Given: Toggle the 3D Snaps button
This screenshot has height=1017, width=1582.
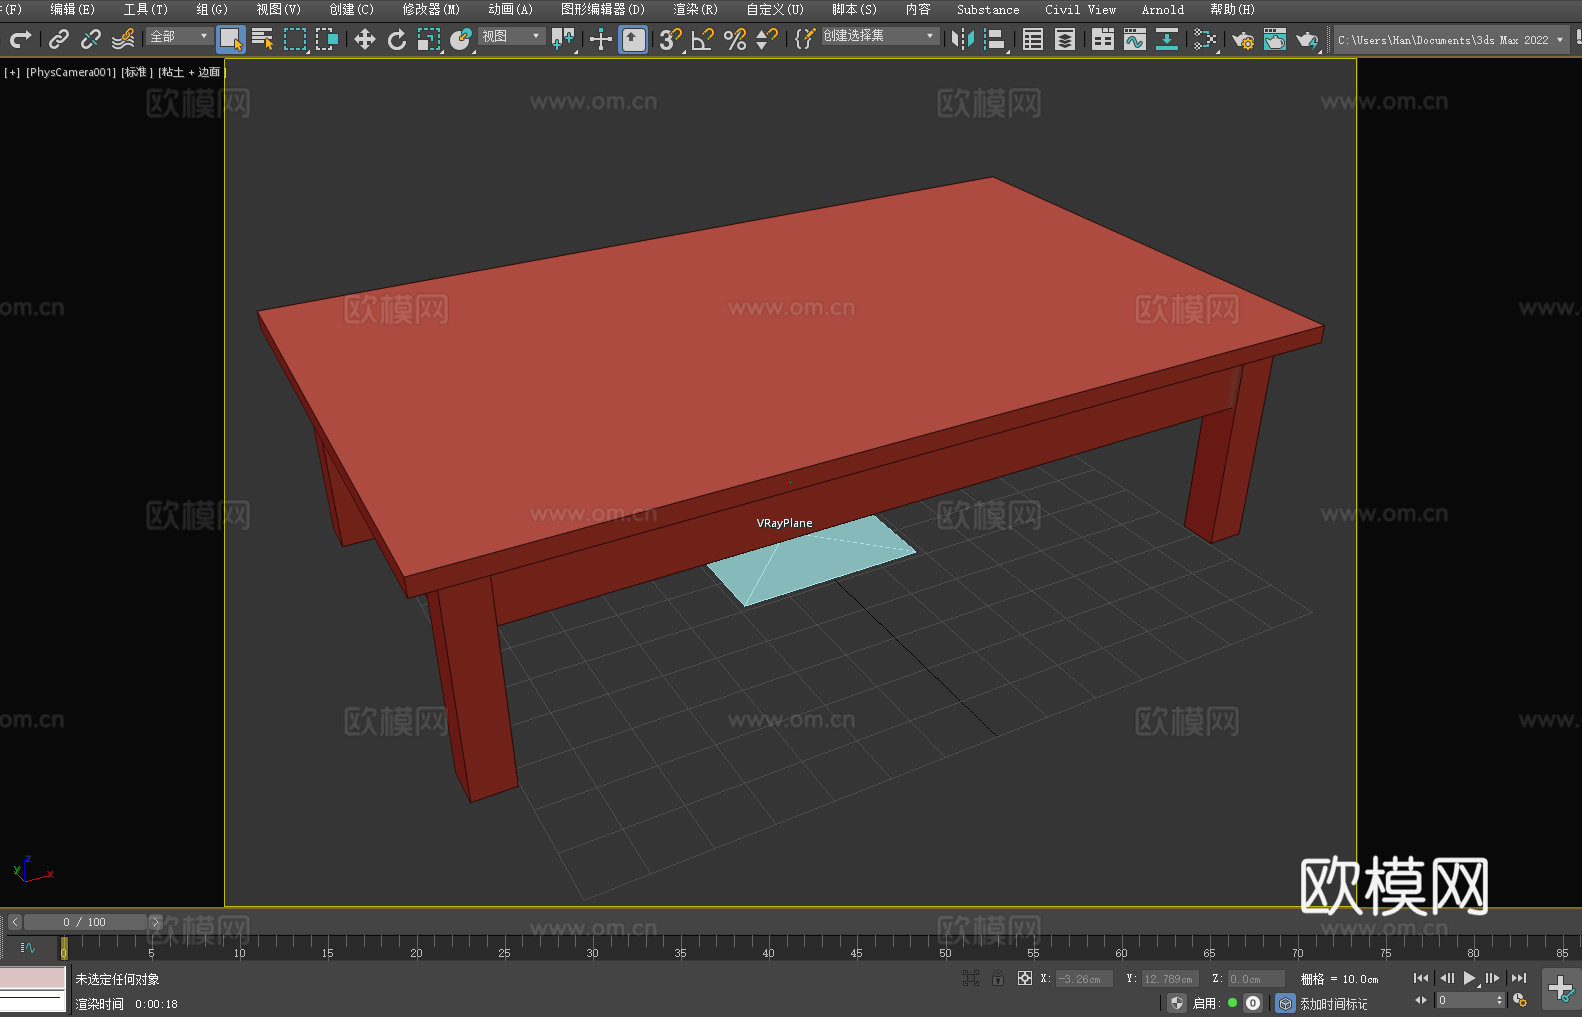Looking at the screenshot, I should pyautogui.click(x=671, y=39).
